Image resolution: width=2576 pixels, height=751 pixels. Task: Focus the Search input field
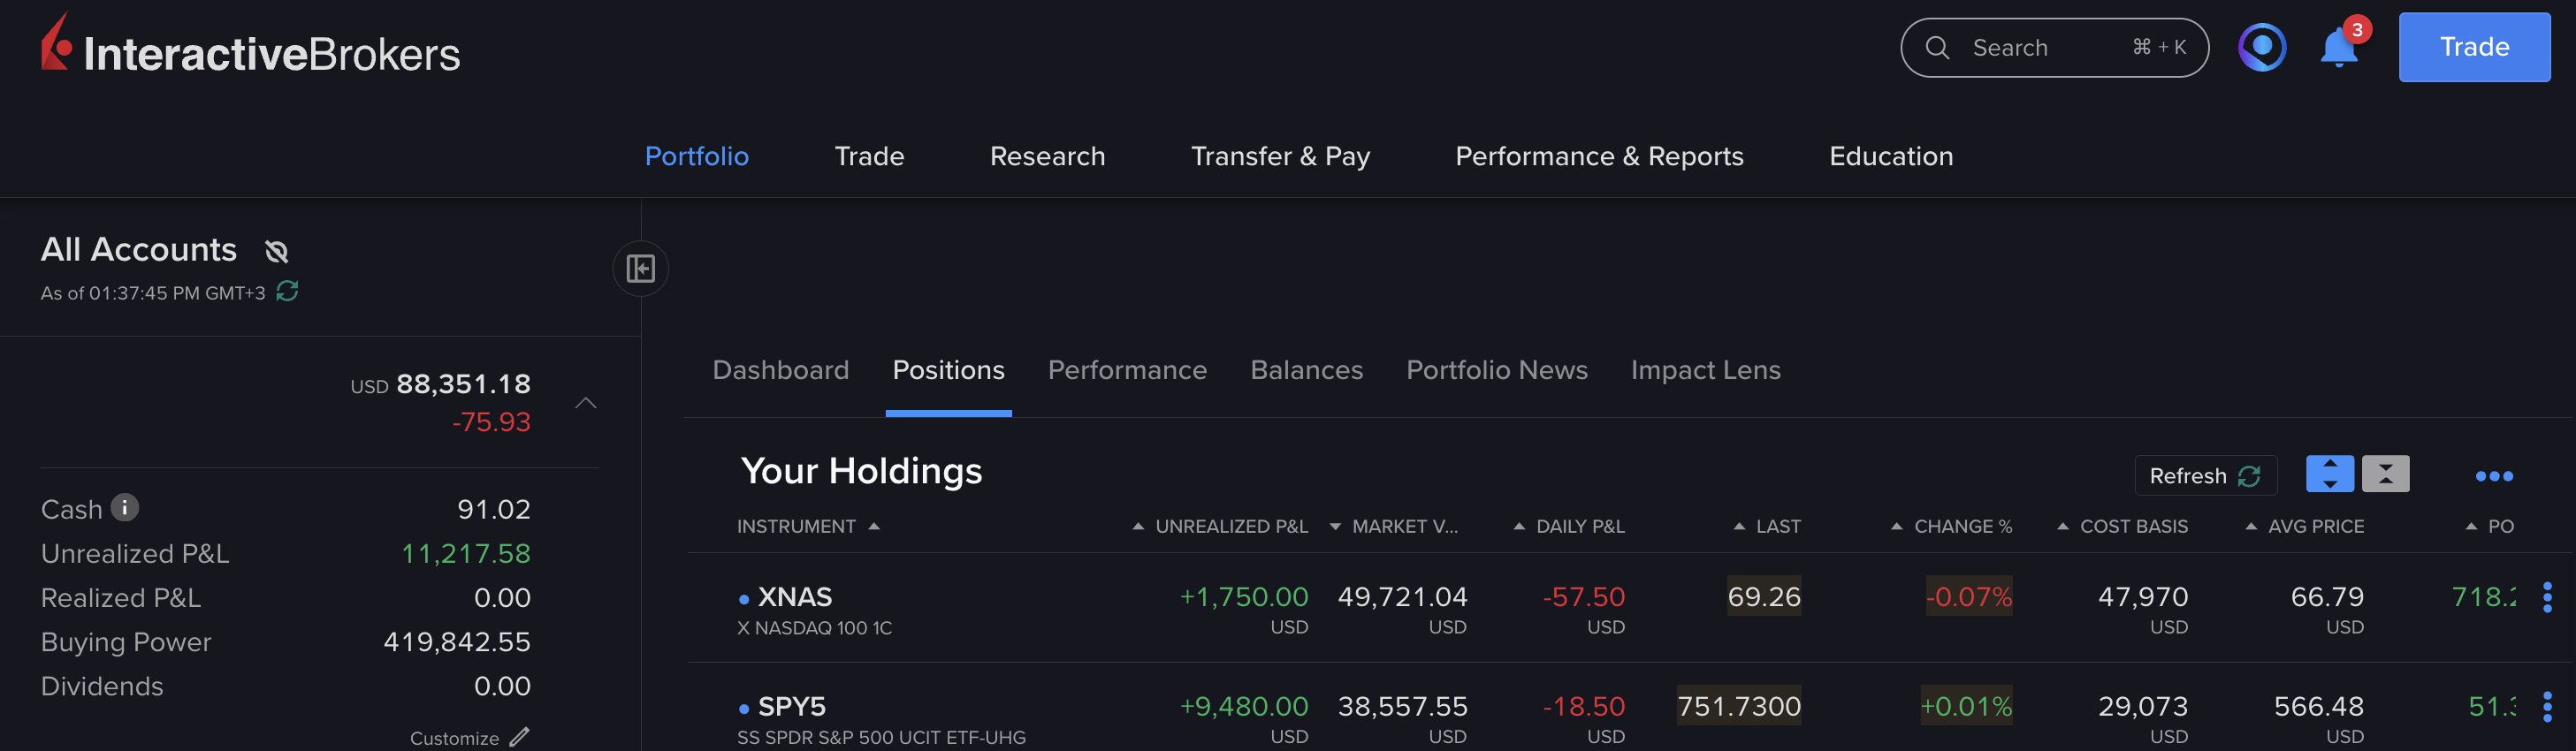(2054, 47)
